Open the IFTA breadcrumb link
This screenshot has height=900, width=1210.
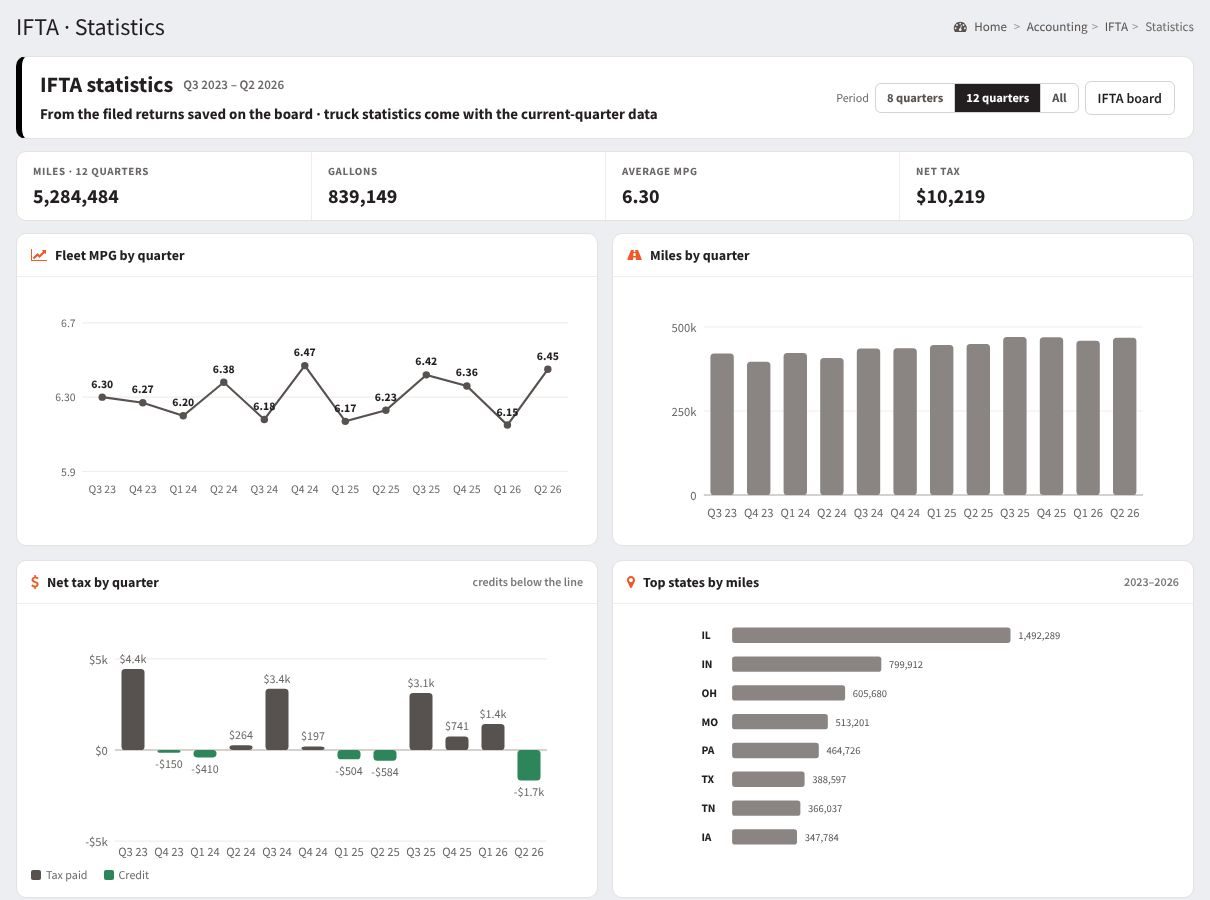pos(1116,27)
